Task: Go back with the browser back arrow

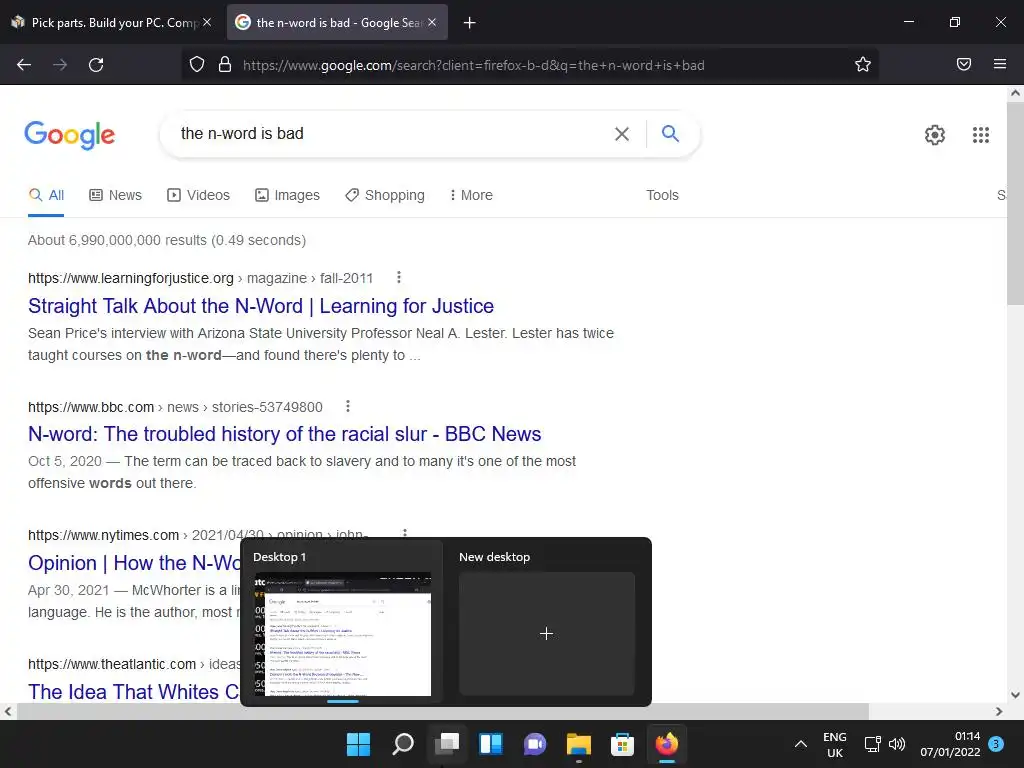Action: pos(24,65)
